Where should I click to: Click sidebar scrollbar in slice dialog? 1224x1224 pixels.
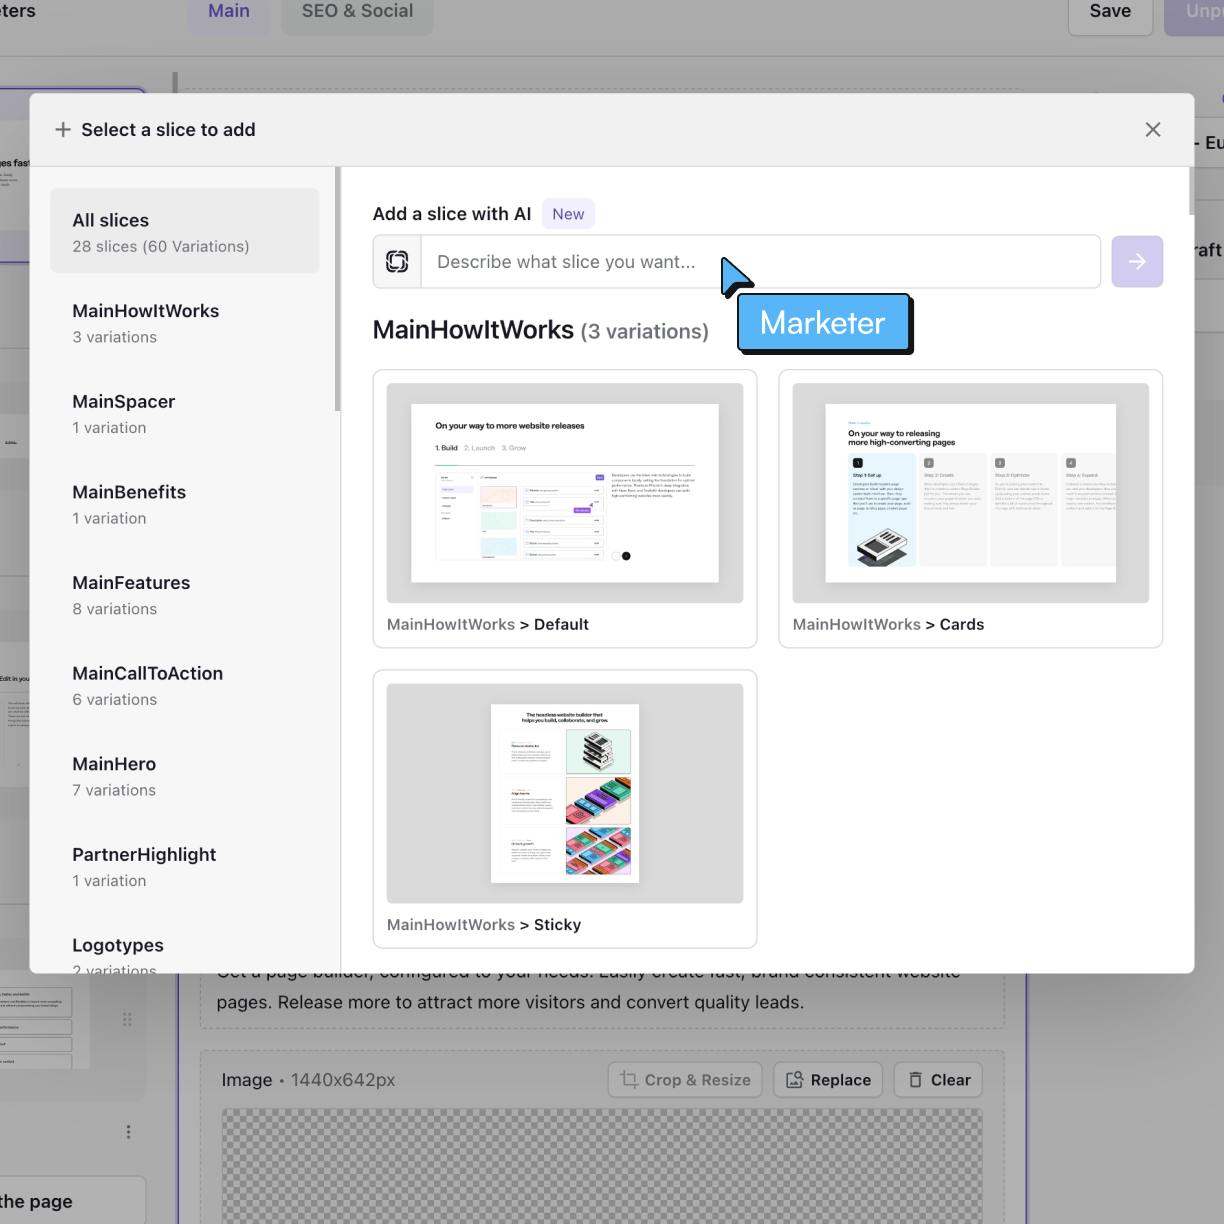[338, 289]
